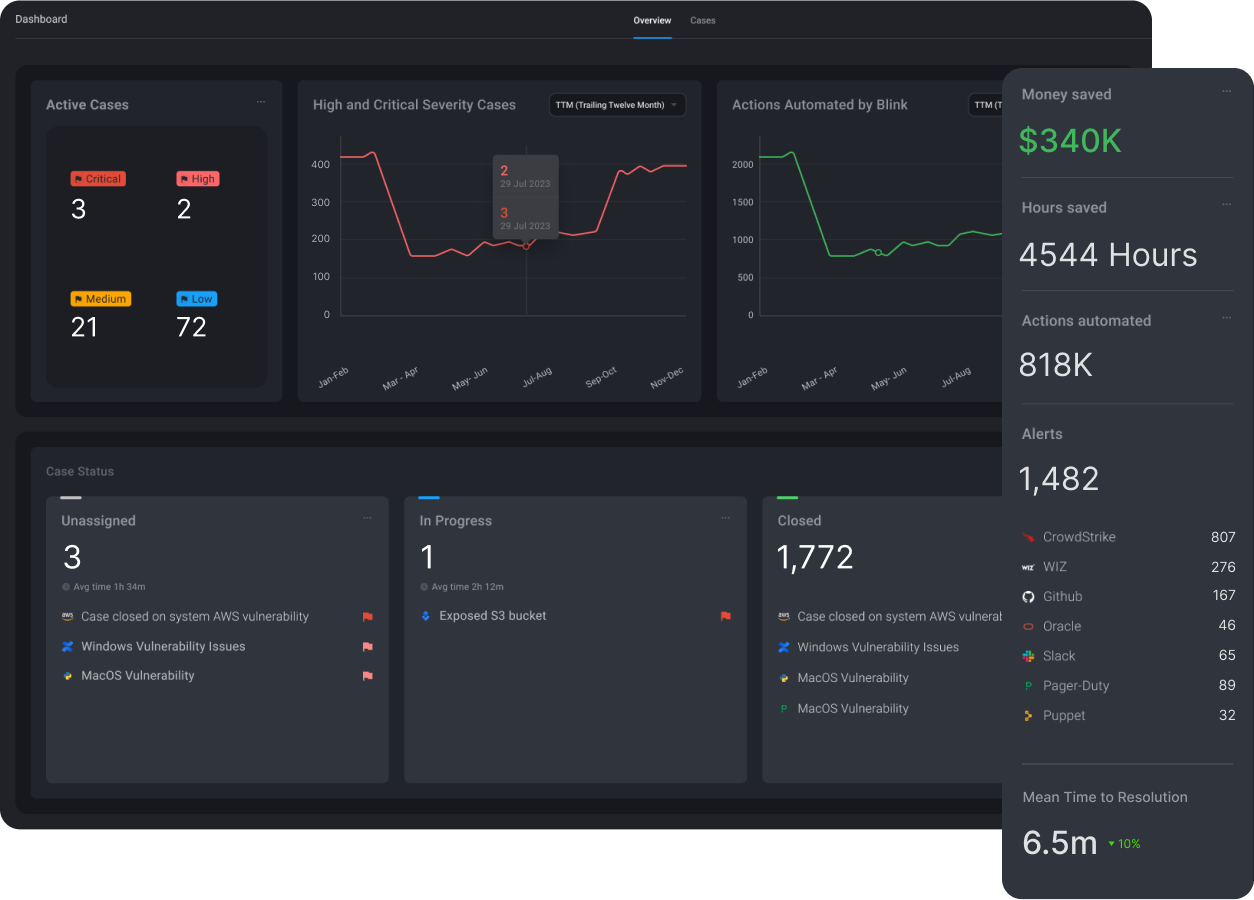Open the TTM dropdown on Actions Automated chart
The height and width of the screenshot is (900, 1254).
pos(988,104)
